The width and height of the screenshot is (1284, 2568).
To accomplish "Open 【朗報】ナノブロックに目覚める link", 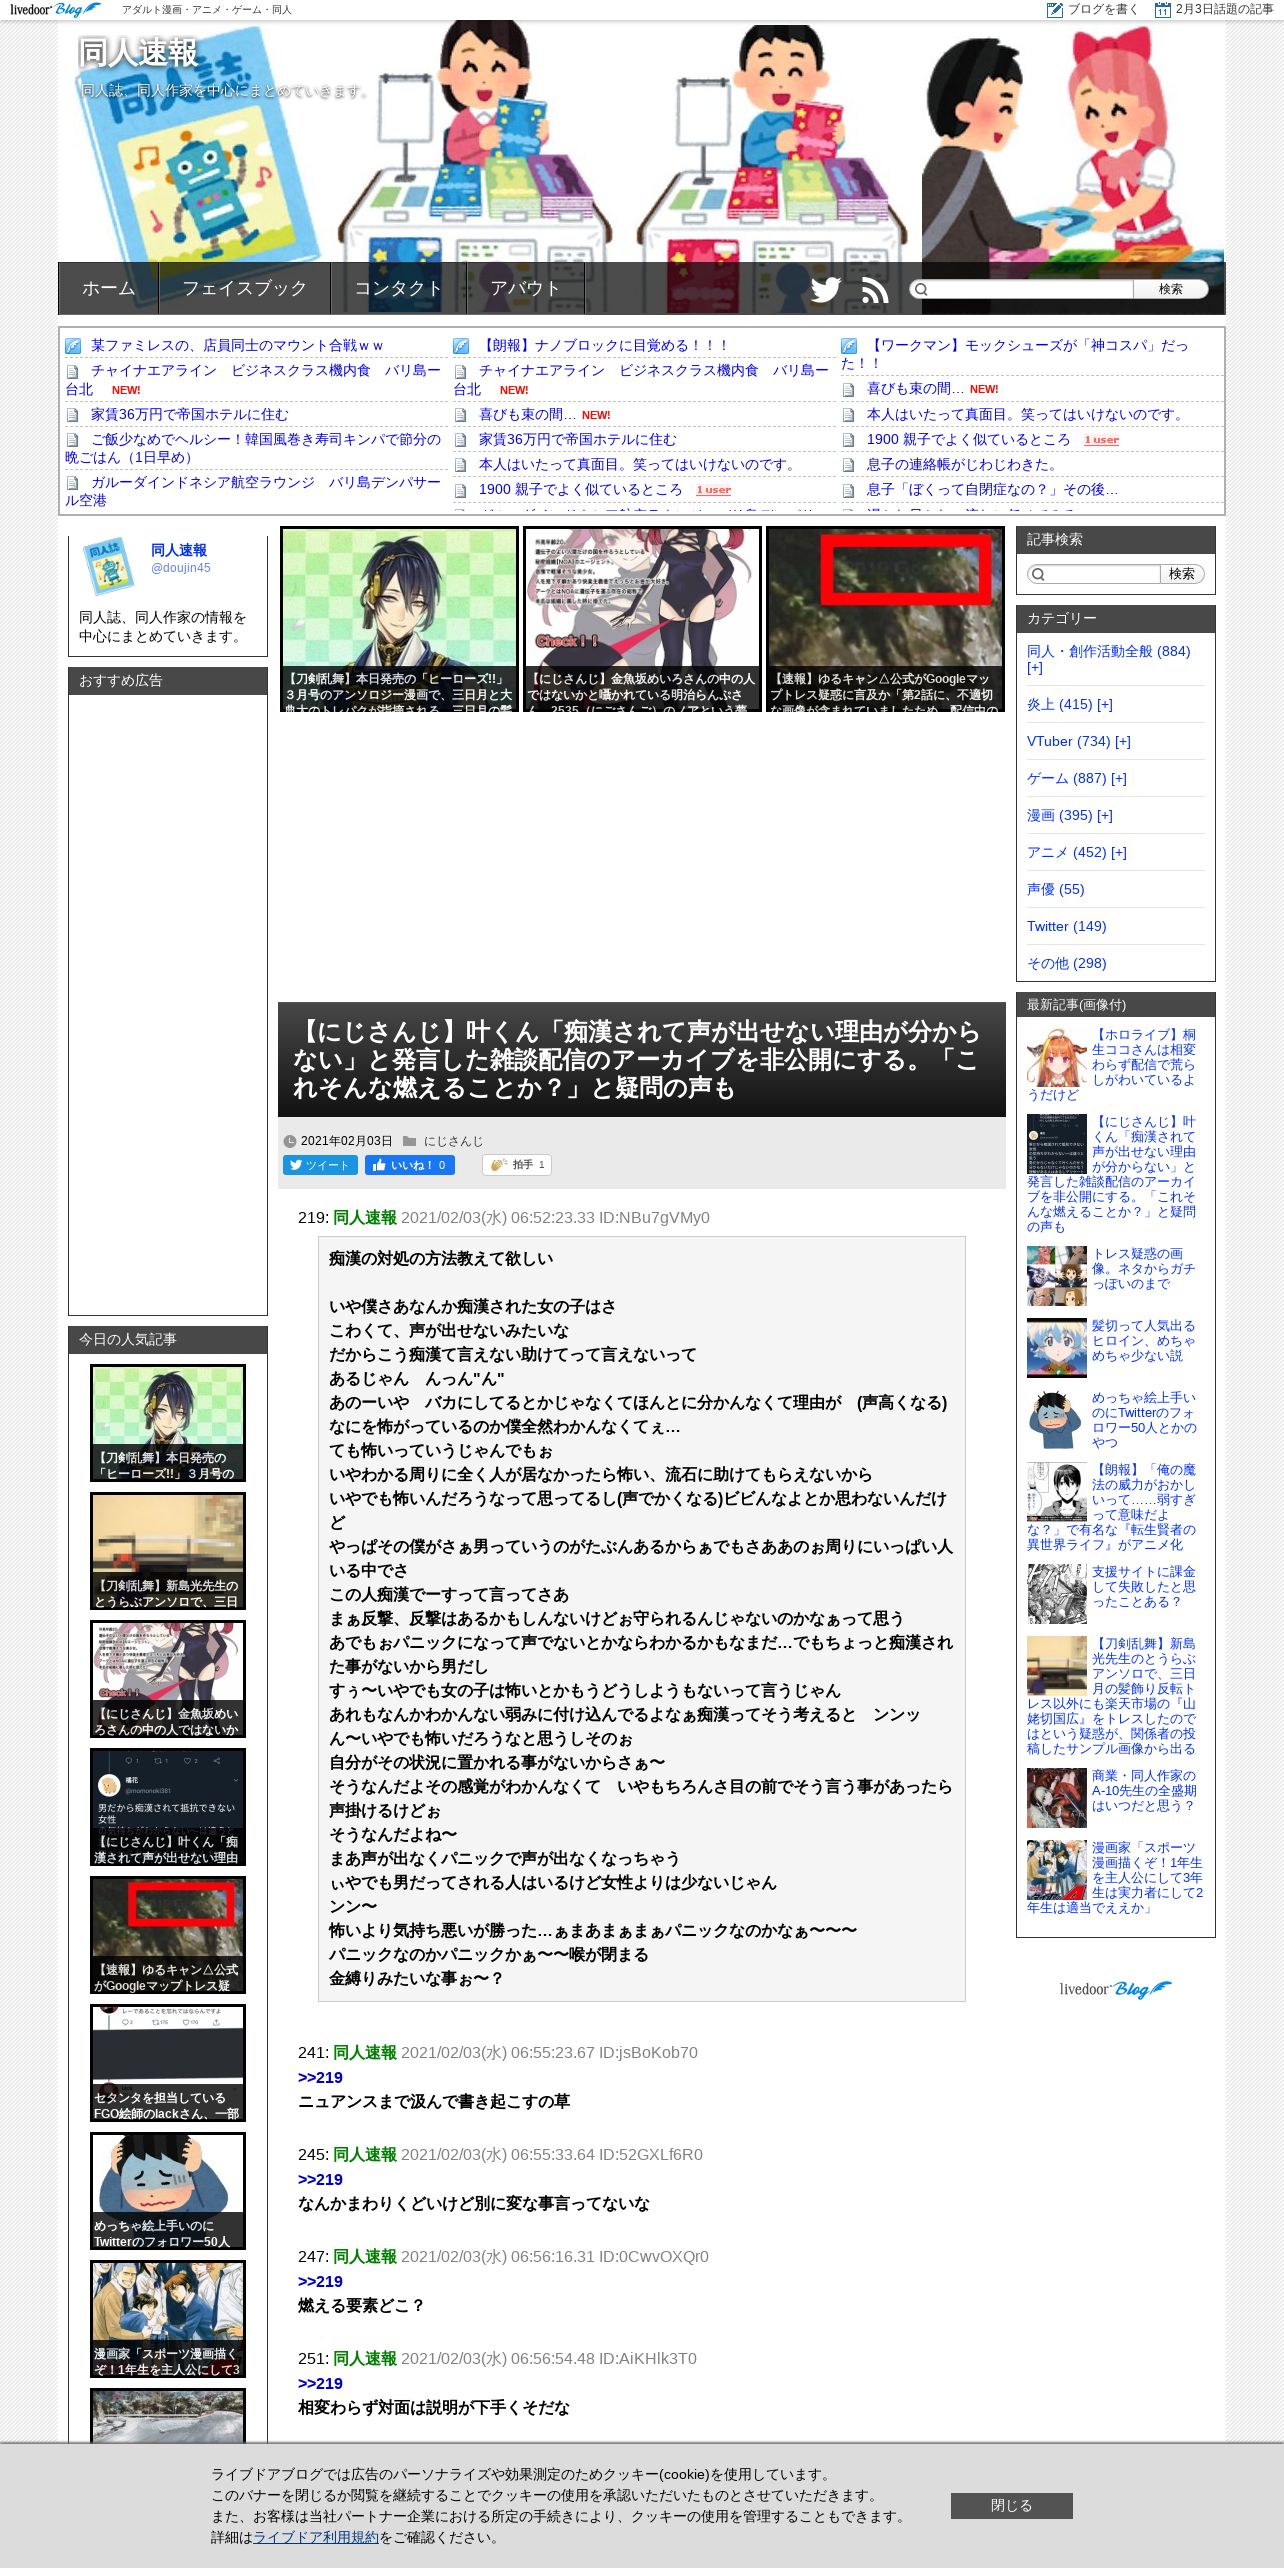I will coord(604,345).
